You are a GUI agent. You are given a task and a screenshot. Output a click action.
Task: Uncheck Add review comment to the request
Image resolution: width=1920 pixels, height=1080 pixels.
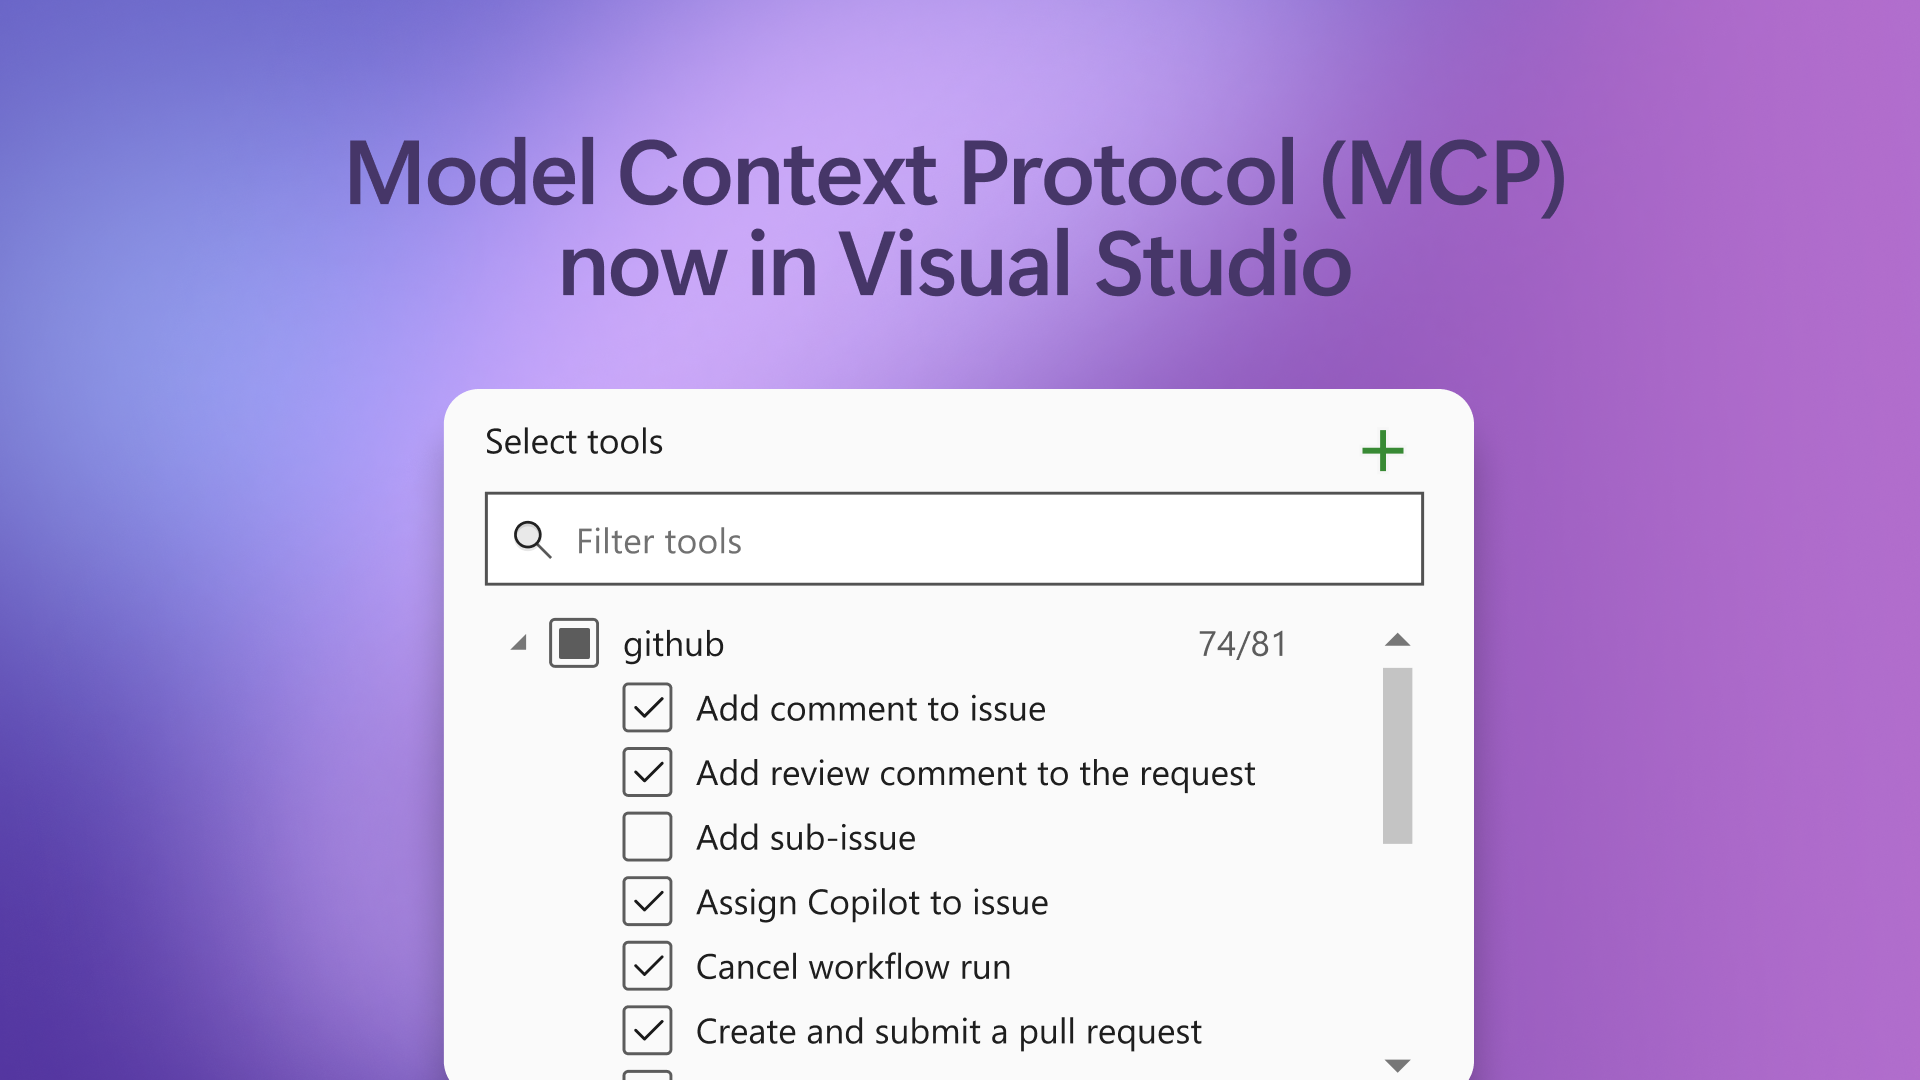(647, 773)
